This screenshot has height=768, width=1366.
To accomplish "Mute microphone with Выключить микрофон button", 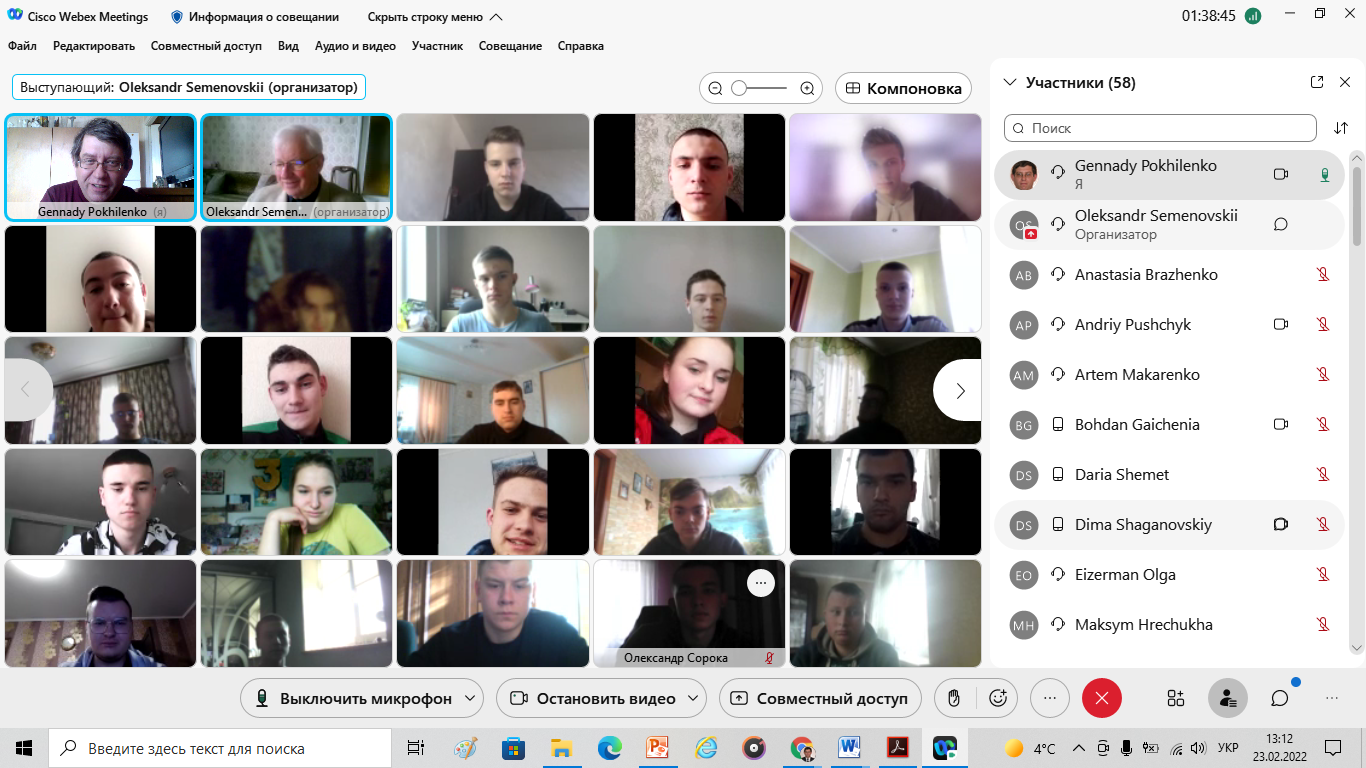I will coord(353,698).
